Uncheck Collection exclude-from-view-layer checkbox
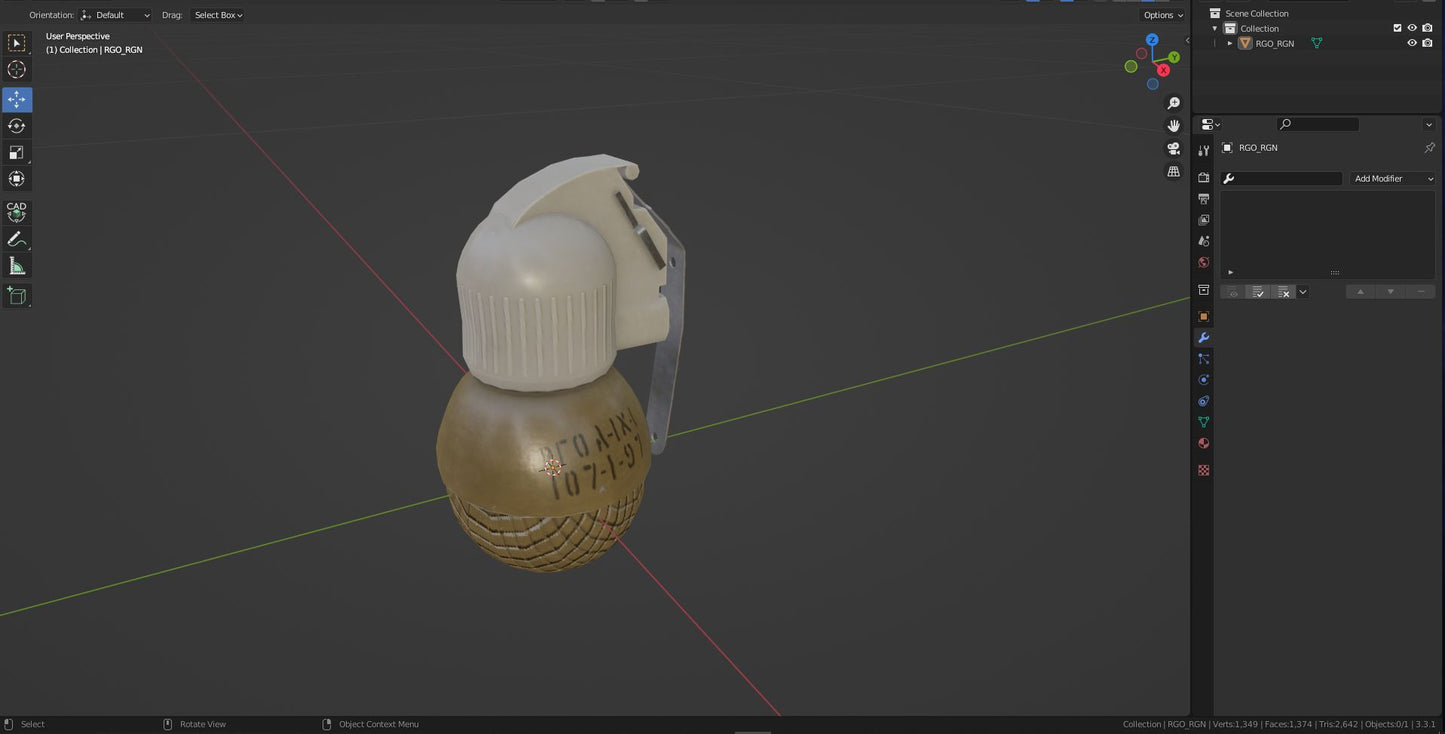1445x734 pixels. pos(1397,28)
